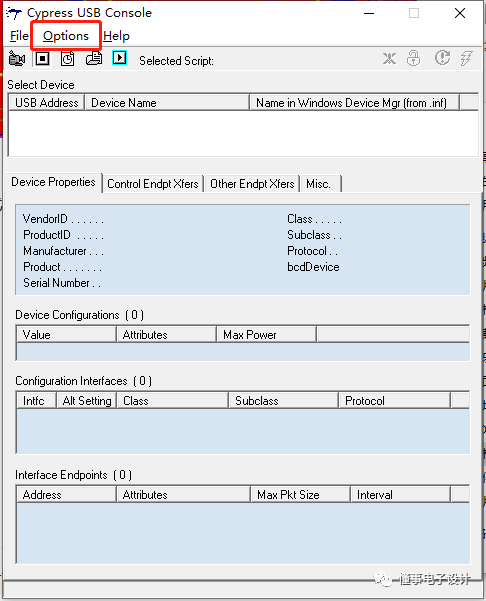The height and width of the screenshot is (601, 486).
Task: Click the Interface Endpoints ( 0 ) heading
Action: [73, 475]
